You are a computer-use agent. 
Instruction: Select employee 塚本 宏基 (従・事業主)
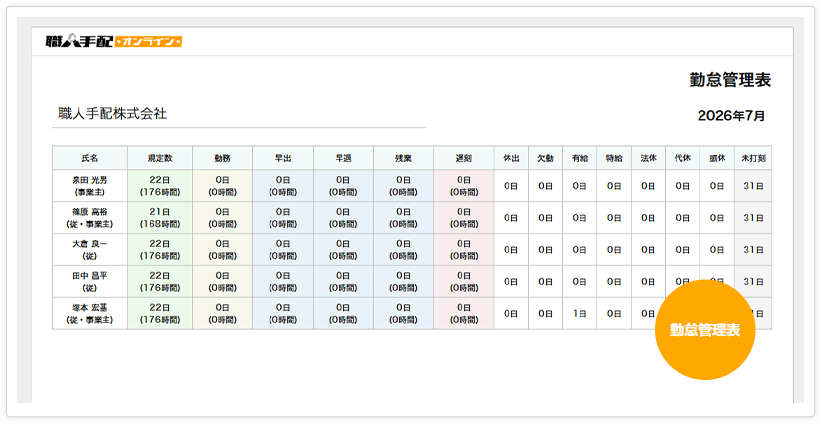[x=90, y=313]
